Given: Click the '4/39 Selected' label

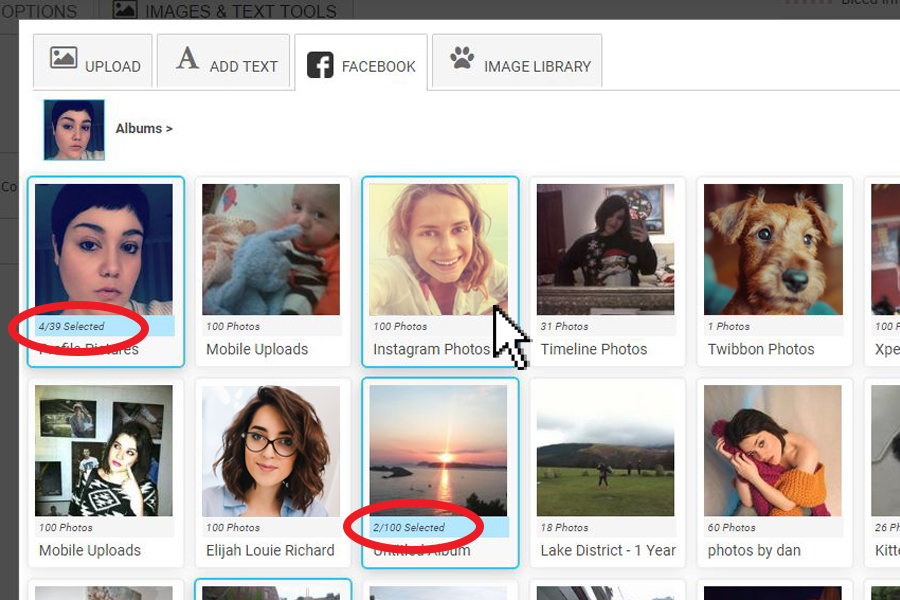Looking at the screenshot, I should [72, 326].
